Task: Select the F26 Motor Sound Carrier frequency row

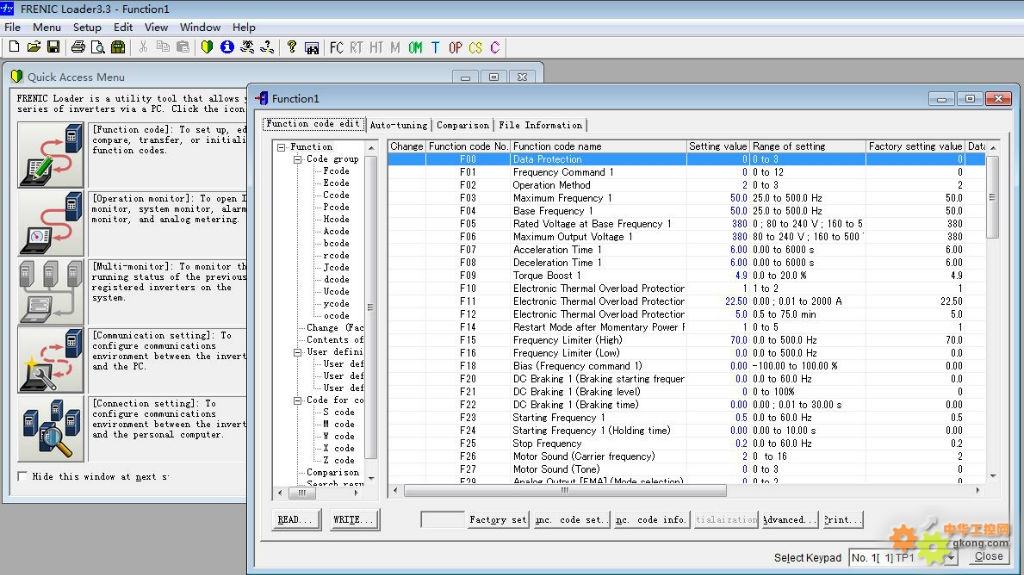Action: pyautogui.click(x=686, y=456)
